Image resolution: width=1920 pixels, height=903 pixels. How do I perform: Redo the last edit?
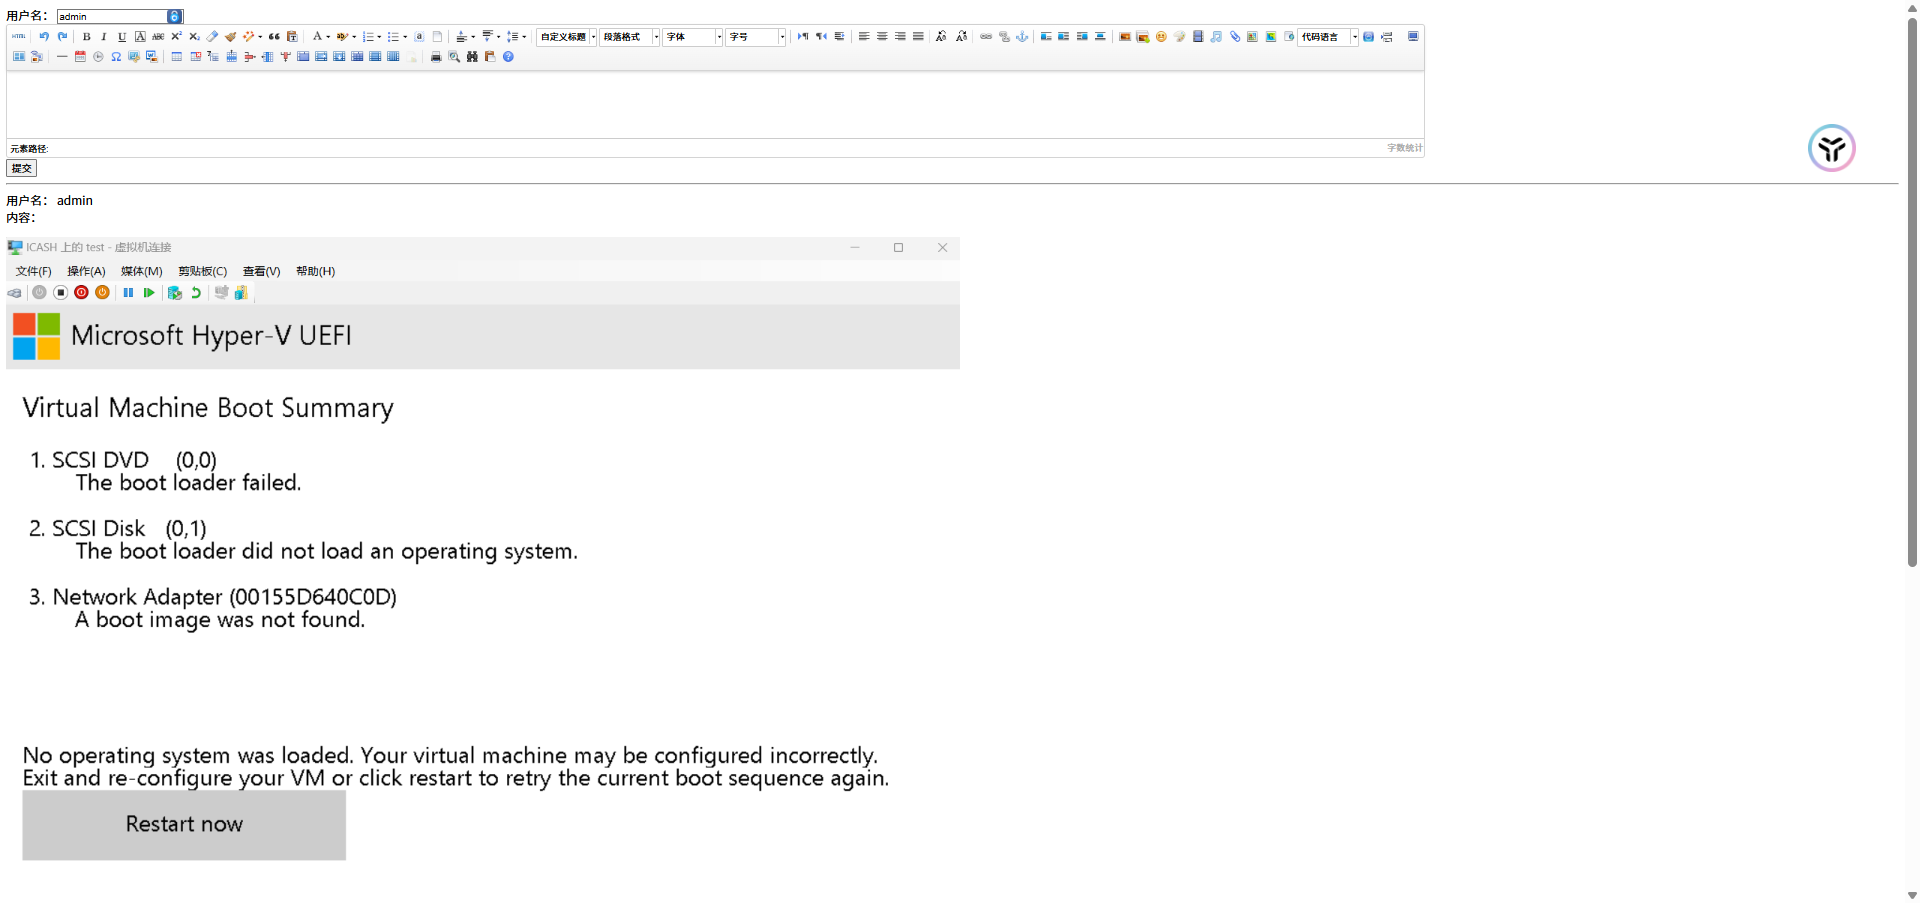tap(62, 36)
